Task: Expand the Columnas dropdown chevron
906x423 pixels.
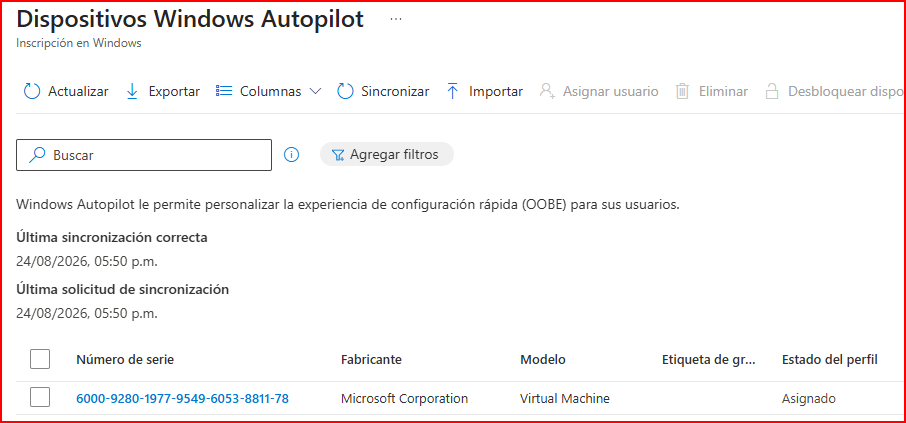Action: click(315, 91)
